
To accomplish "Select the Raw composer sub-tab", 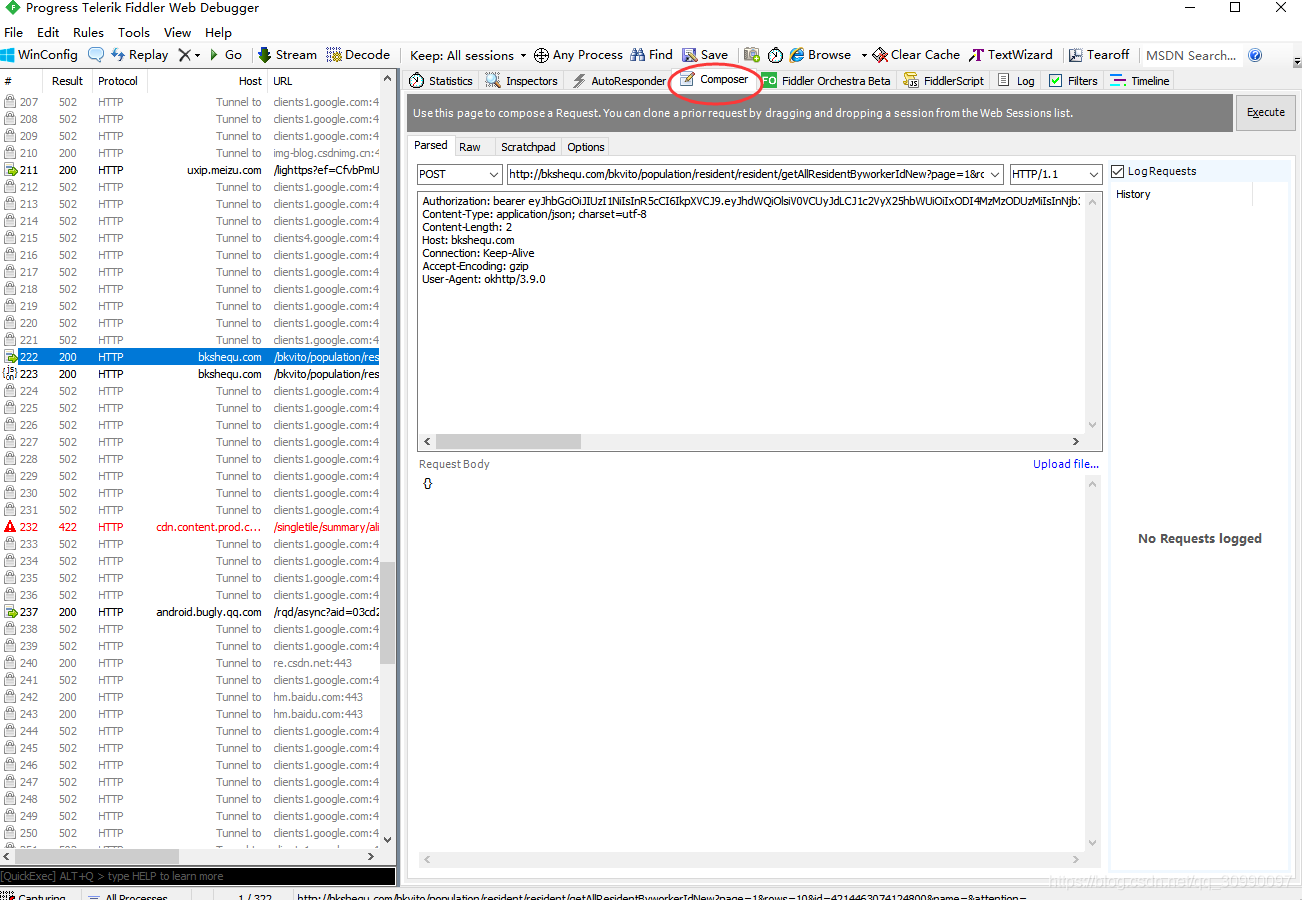I will (x=470, y=147).
